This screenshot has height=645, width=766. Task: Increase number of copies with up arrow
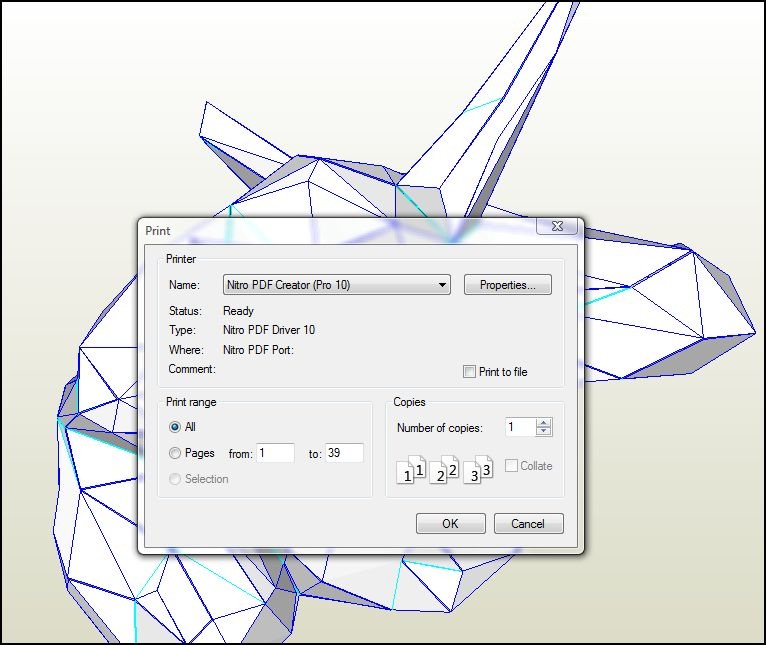544,423
